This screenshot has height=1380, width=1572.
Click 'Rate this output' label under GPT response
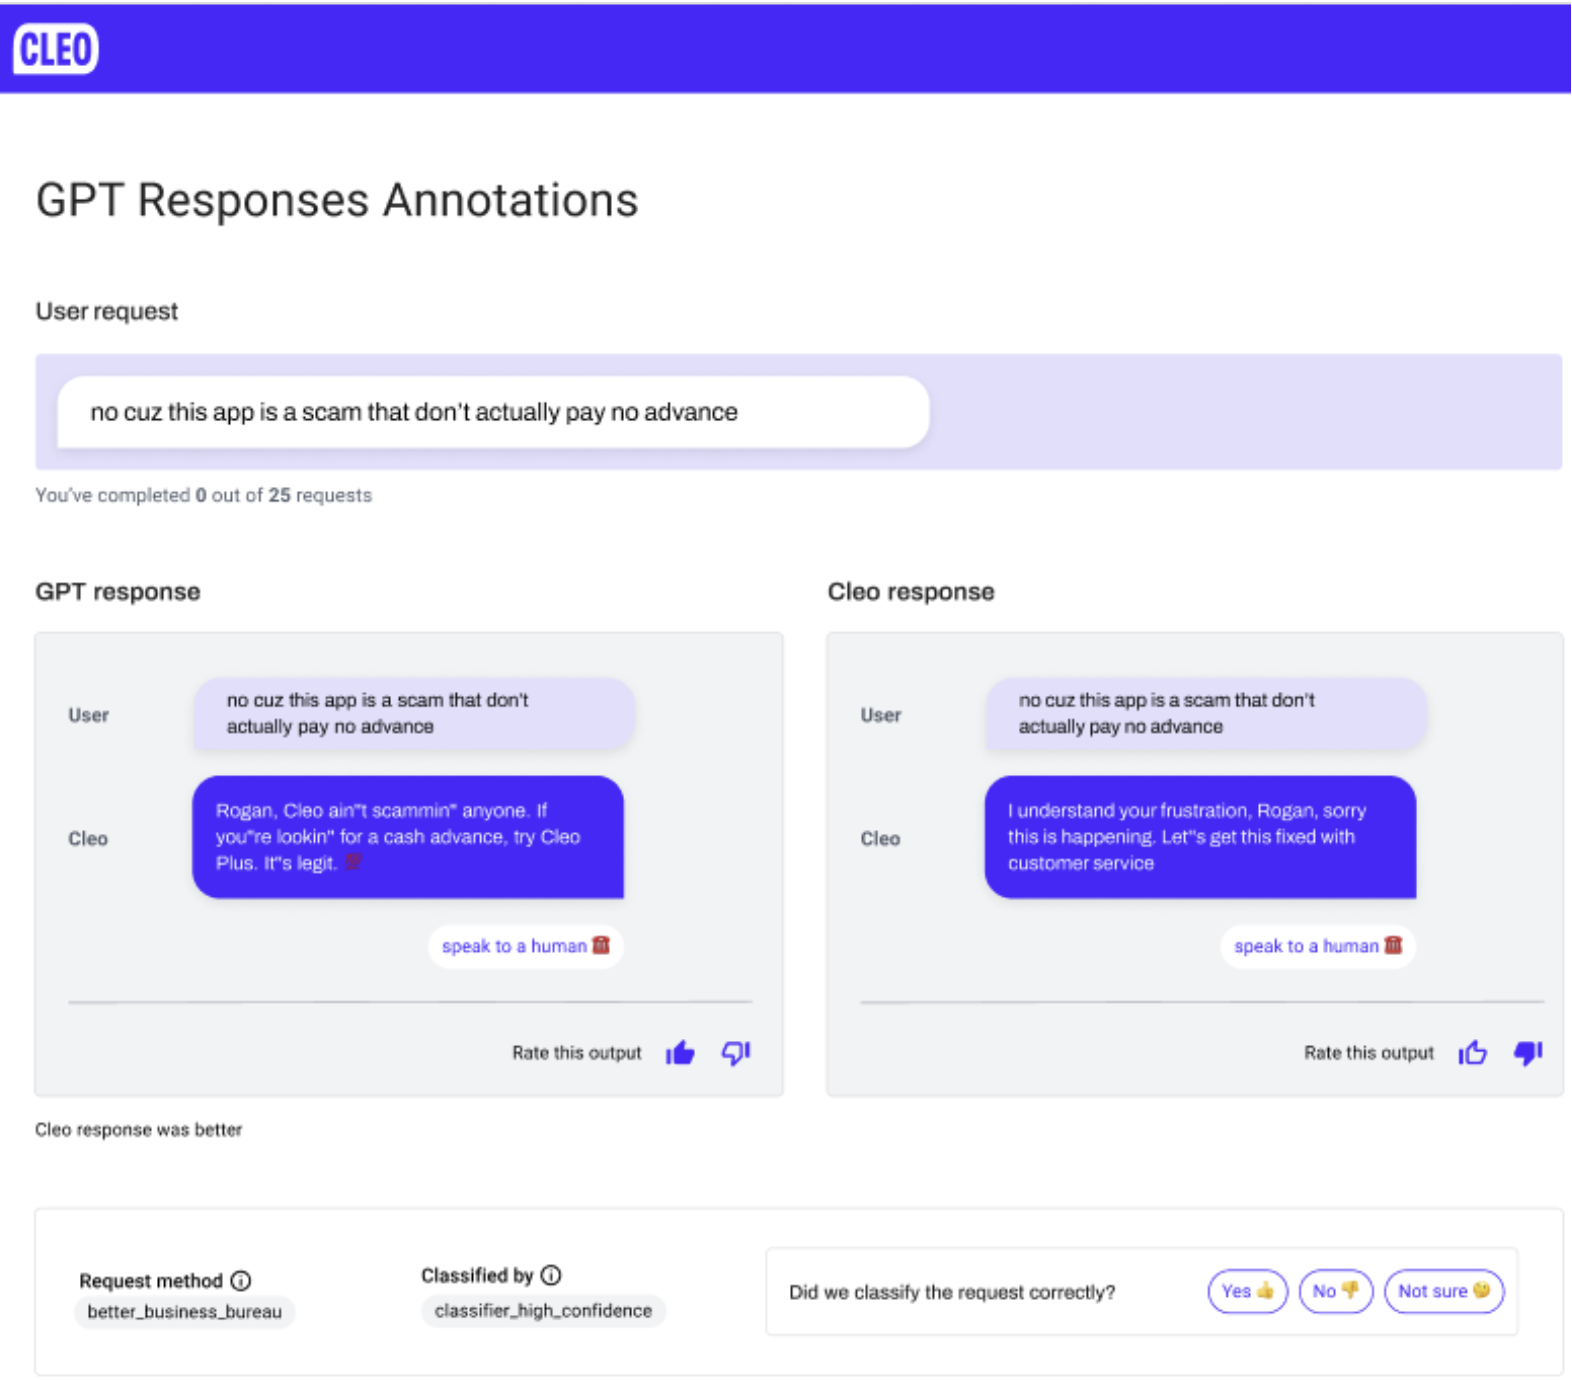(x=577, y=1053)
